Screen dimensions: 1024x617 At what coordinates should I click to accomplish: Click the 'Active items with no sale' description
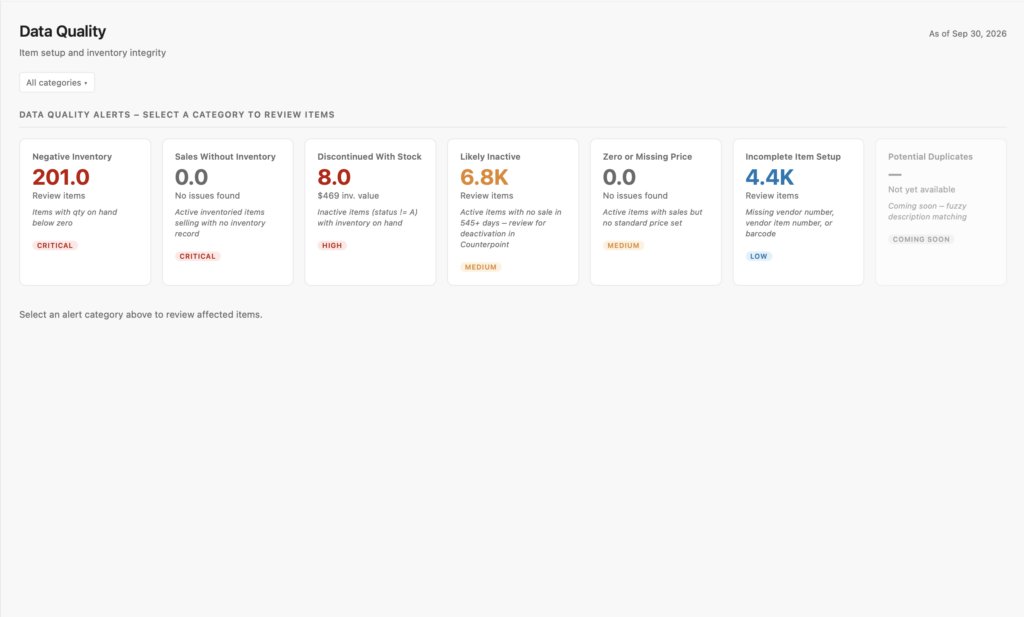[511, 228]
